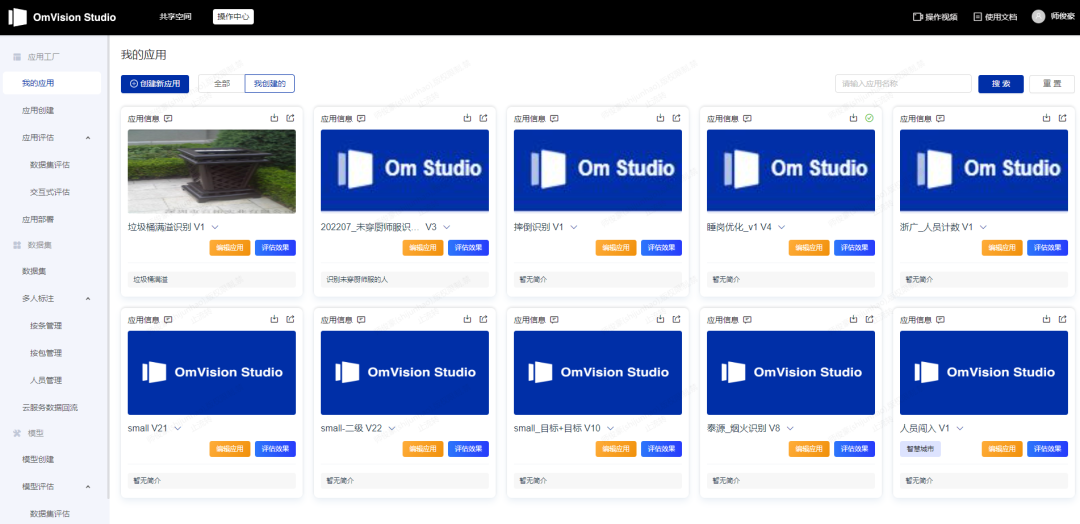
Task: Click the download icon on 垃圾桶满溢识别 card
Action: 274,118
